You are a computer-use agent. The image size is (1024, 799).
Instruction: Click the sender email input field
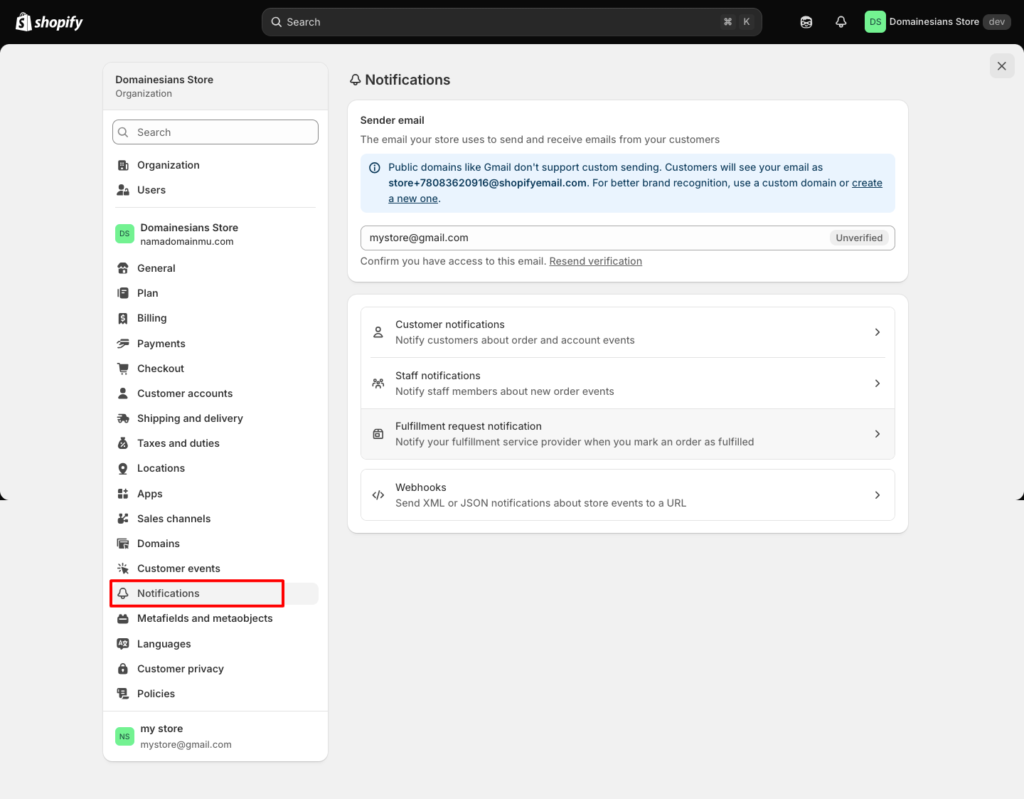(x=628, y=238)
